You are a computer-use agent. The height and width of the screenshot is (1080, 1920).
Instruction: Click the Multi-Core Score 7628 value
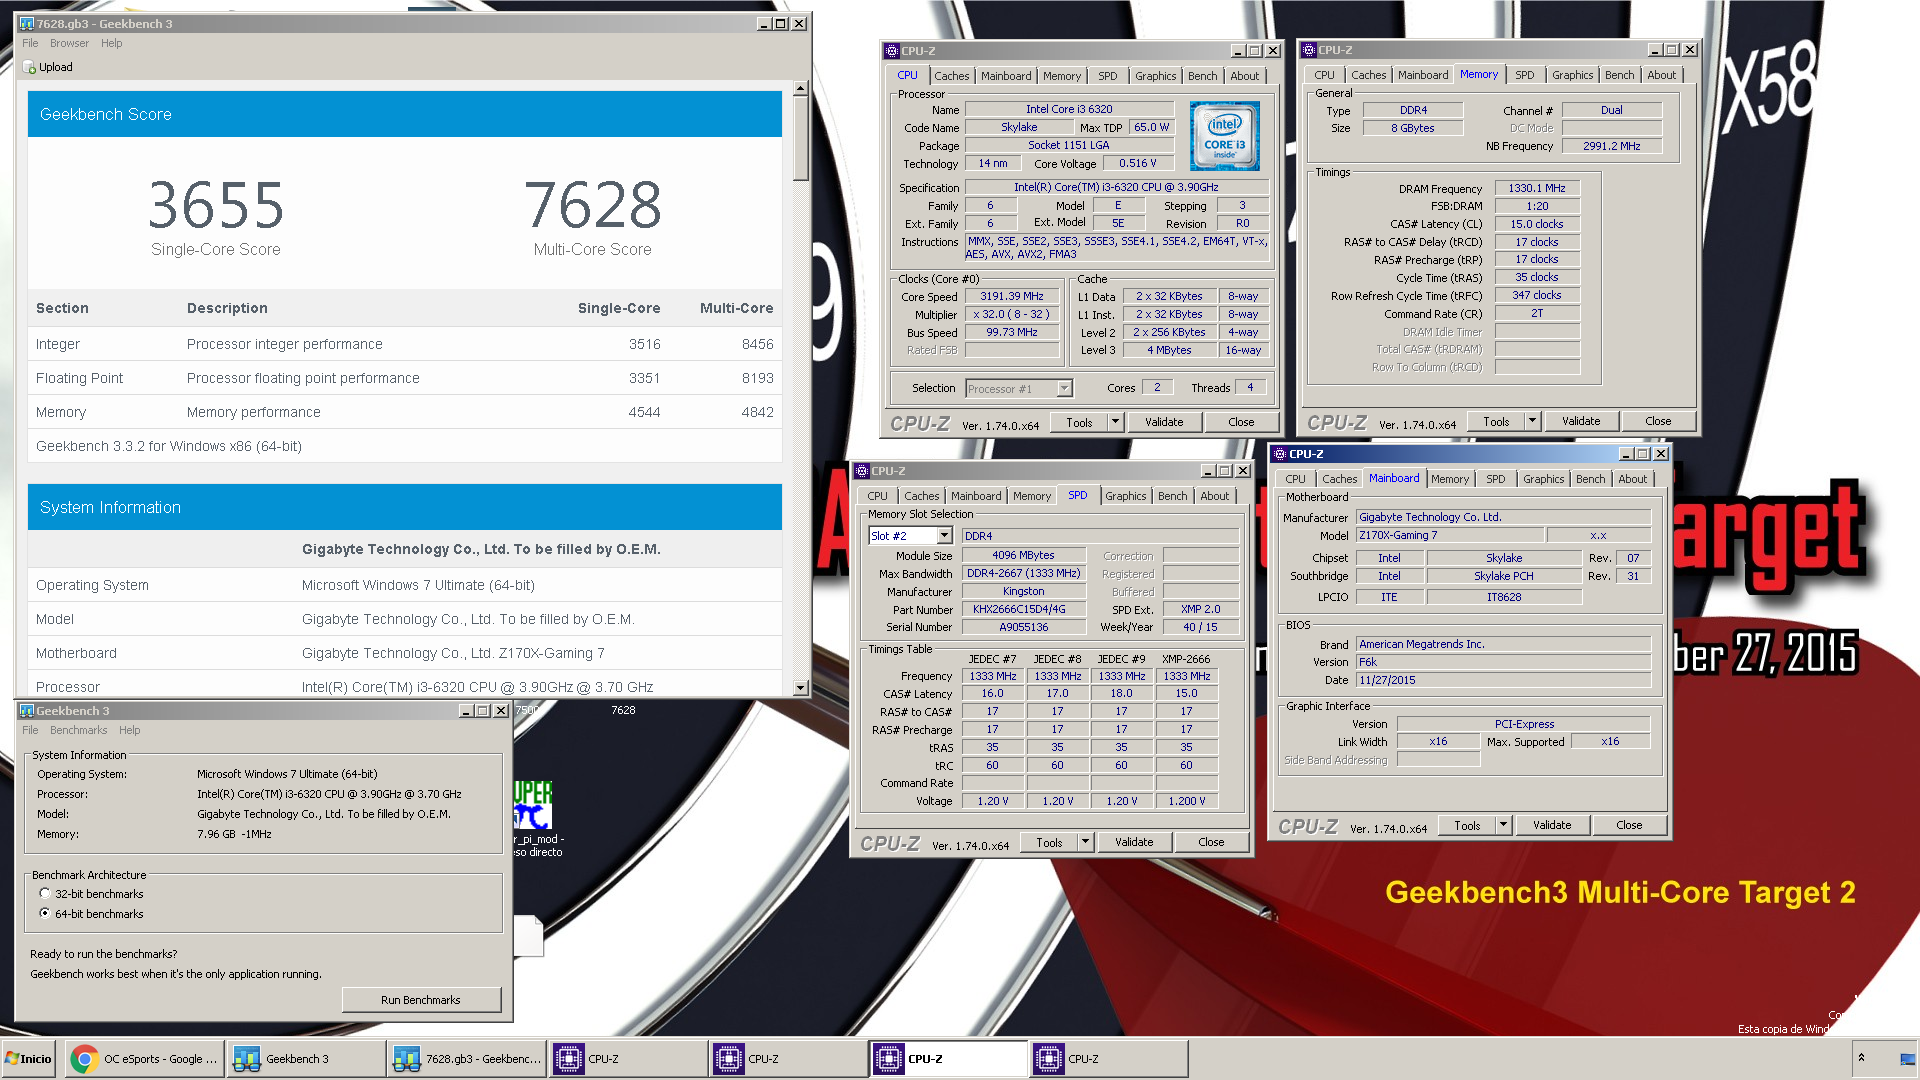[x=593, y=205]
